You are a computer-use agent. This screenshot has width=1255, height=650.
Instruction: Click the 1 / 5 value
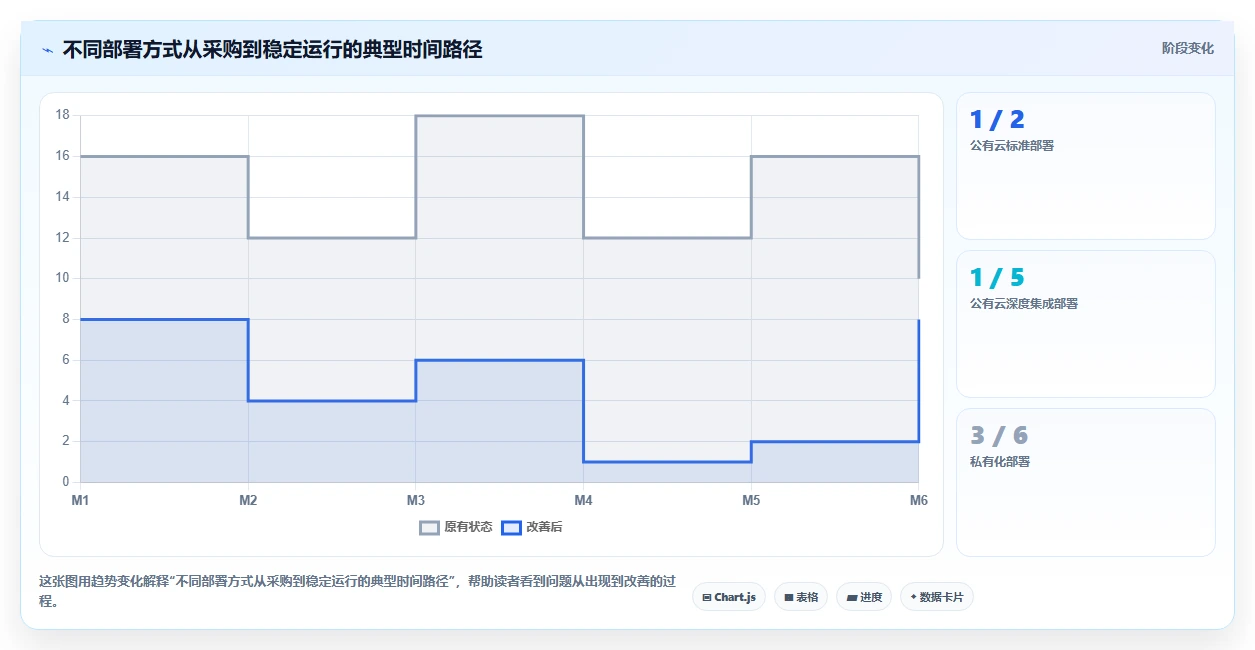pyautogui.click(x=997, y=278)
